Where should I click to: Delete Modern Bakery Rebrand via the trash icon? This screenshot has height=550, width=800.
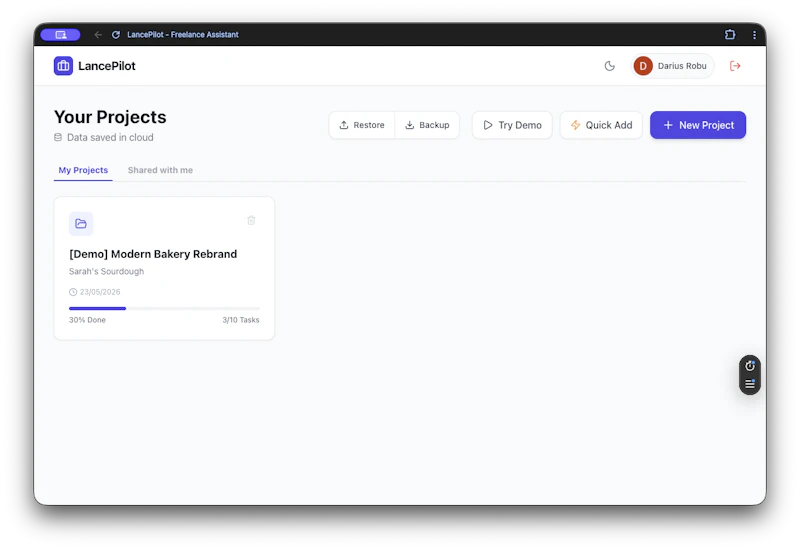(x=251, y=220)
